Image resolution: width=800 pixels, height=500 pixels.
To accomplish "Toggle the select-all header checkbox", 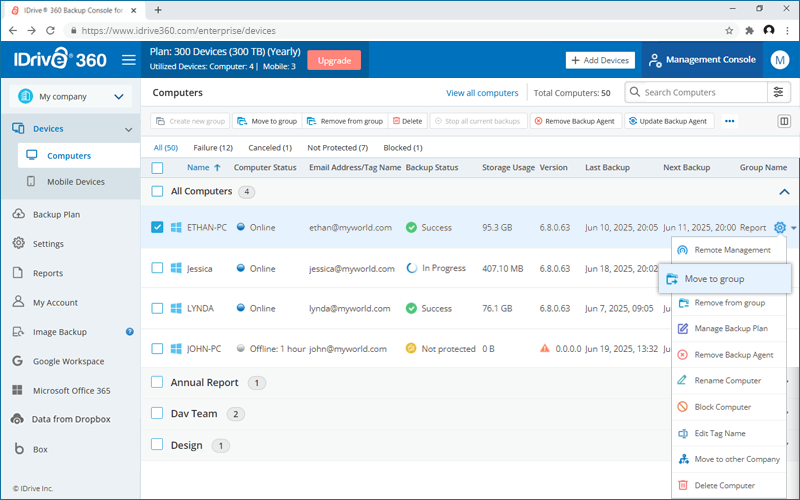I will pyautogui.click(x=157, y=168).
